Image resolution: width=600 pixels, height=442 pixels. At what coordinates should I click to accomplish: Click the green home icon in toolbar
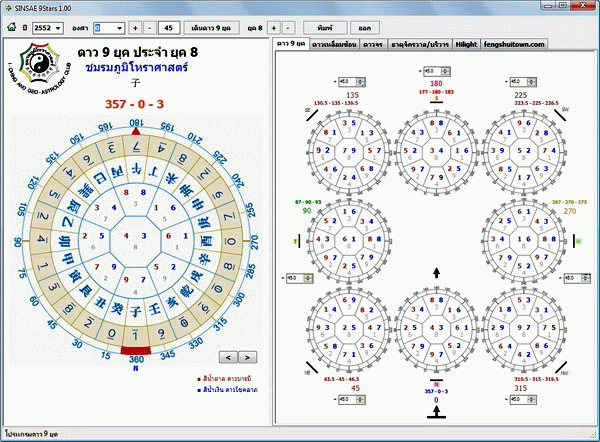[x=11, y=28]
